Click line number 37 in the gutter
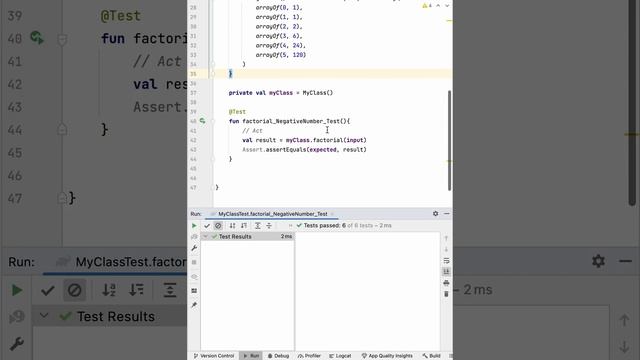The width and height of the screenshot is (640, 360). (193, 93)
